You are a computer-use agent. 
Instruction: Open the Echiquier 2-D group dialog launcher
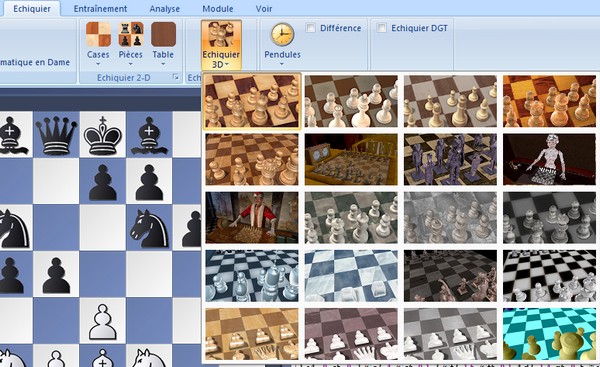176,77
